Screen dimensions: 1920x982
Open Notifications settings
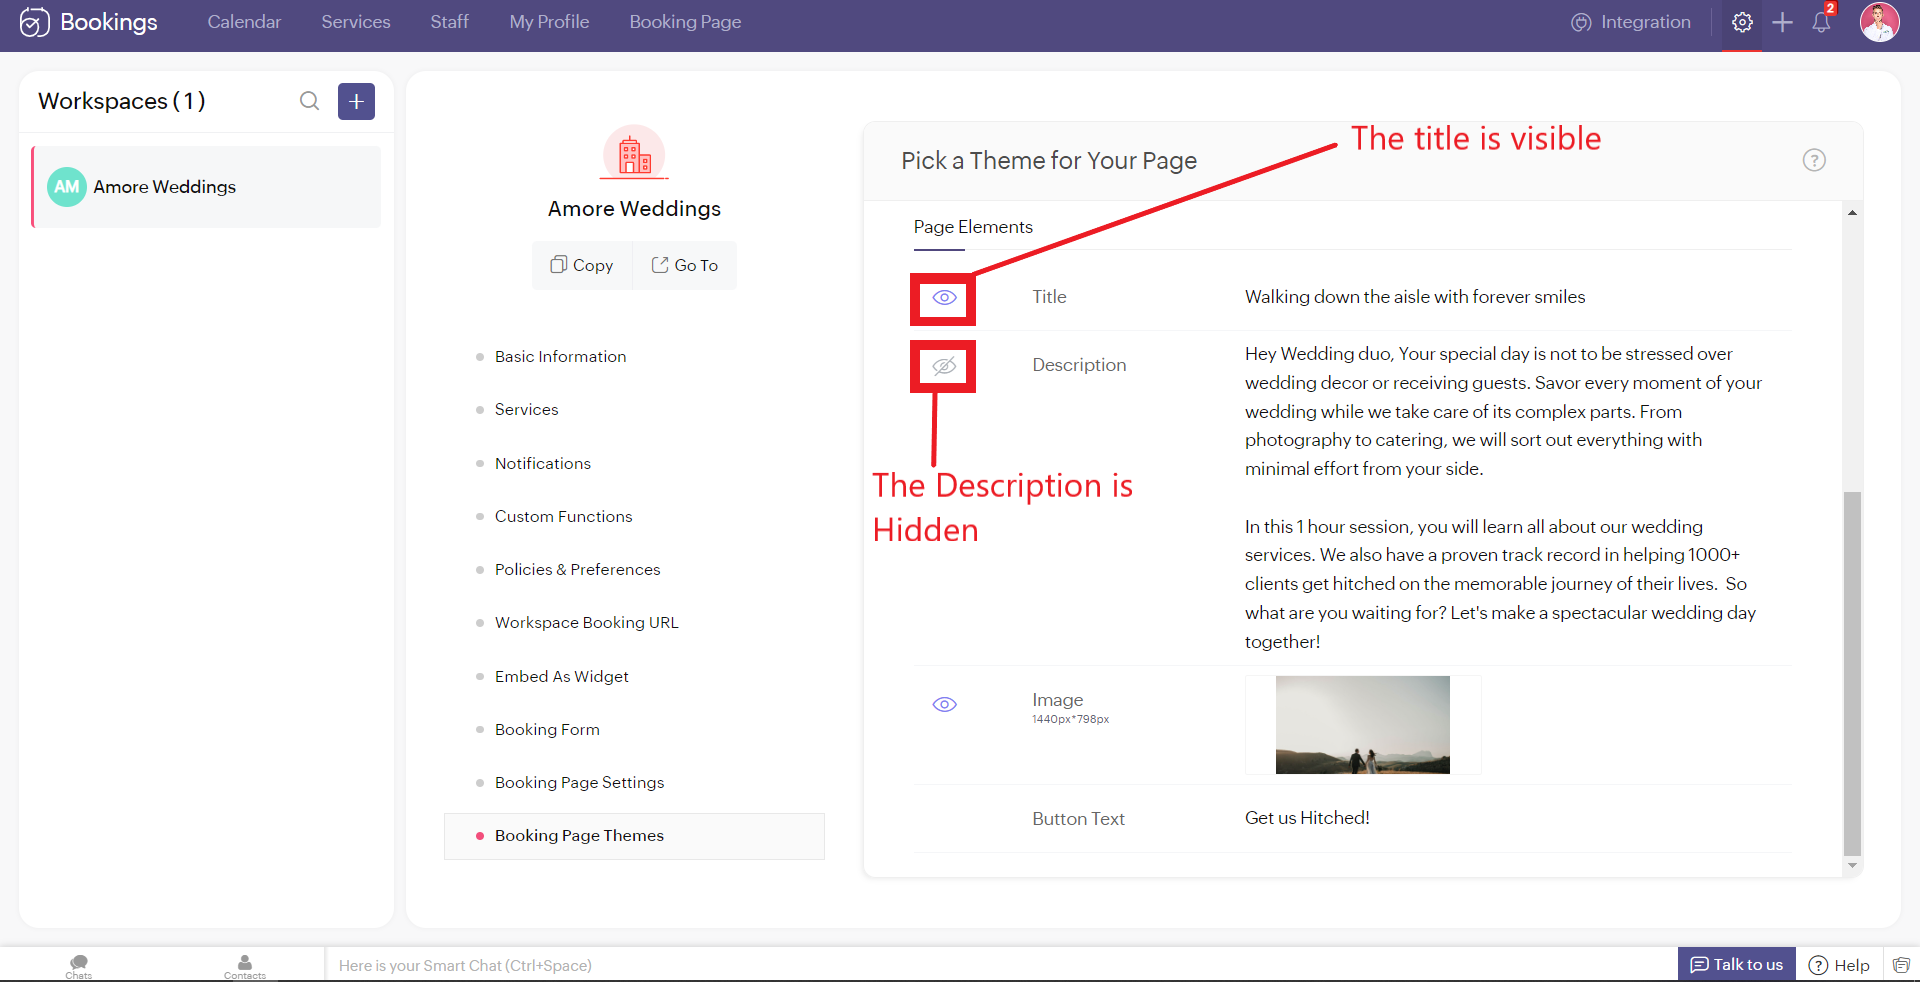(543, 464)
